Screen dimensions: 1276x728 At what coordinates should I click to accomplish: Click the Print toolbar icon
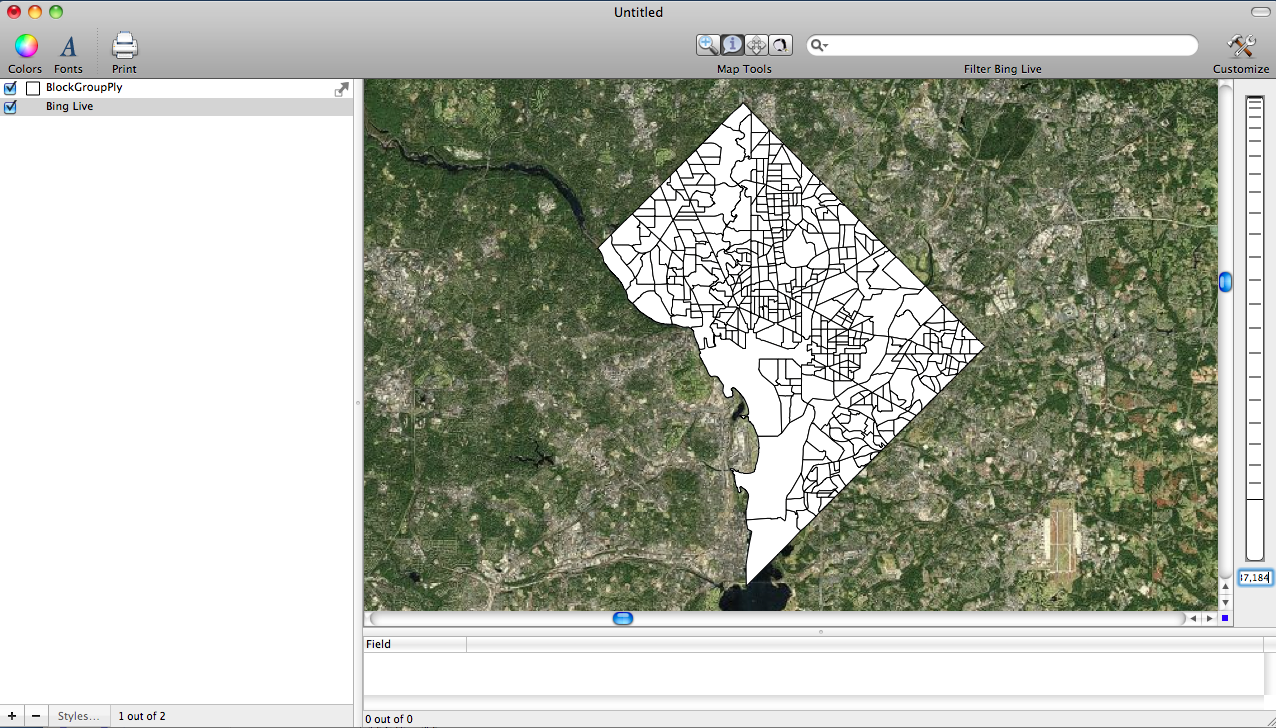[x=124, y=46]
